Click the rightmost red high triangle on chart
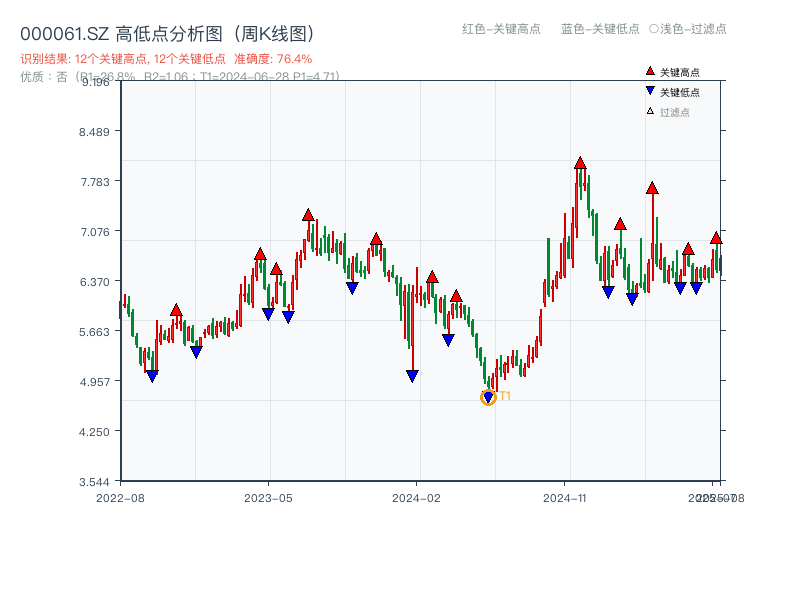800x600 pixels. click(715, 240)
